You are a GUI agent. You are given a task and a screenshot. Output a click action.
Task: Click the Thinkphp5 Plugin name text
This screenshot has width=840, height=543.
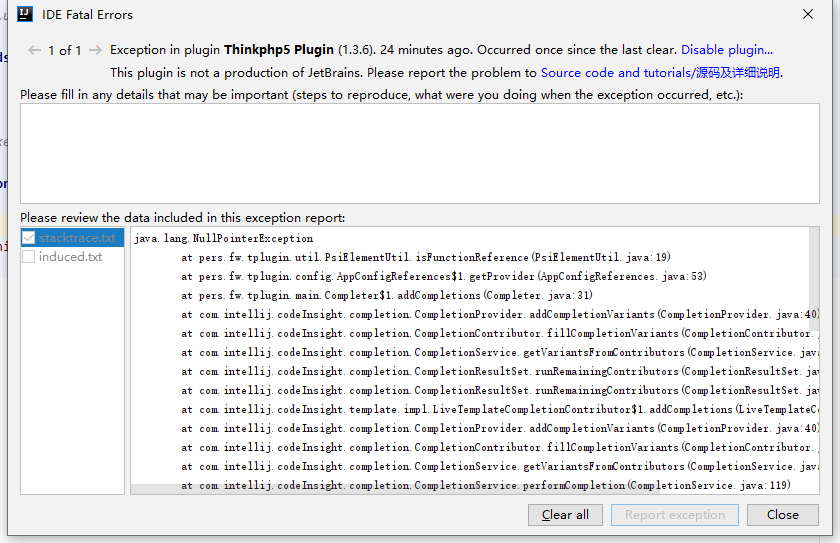click(279, 50)
